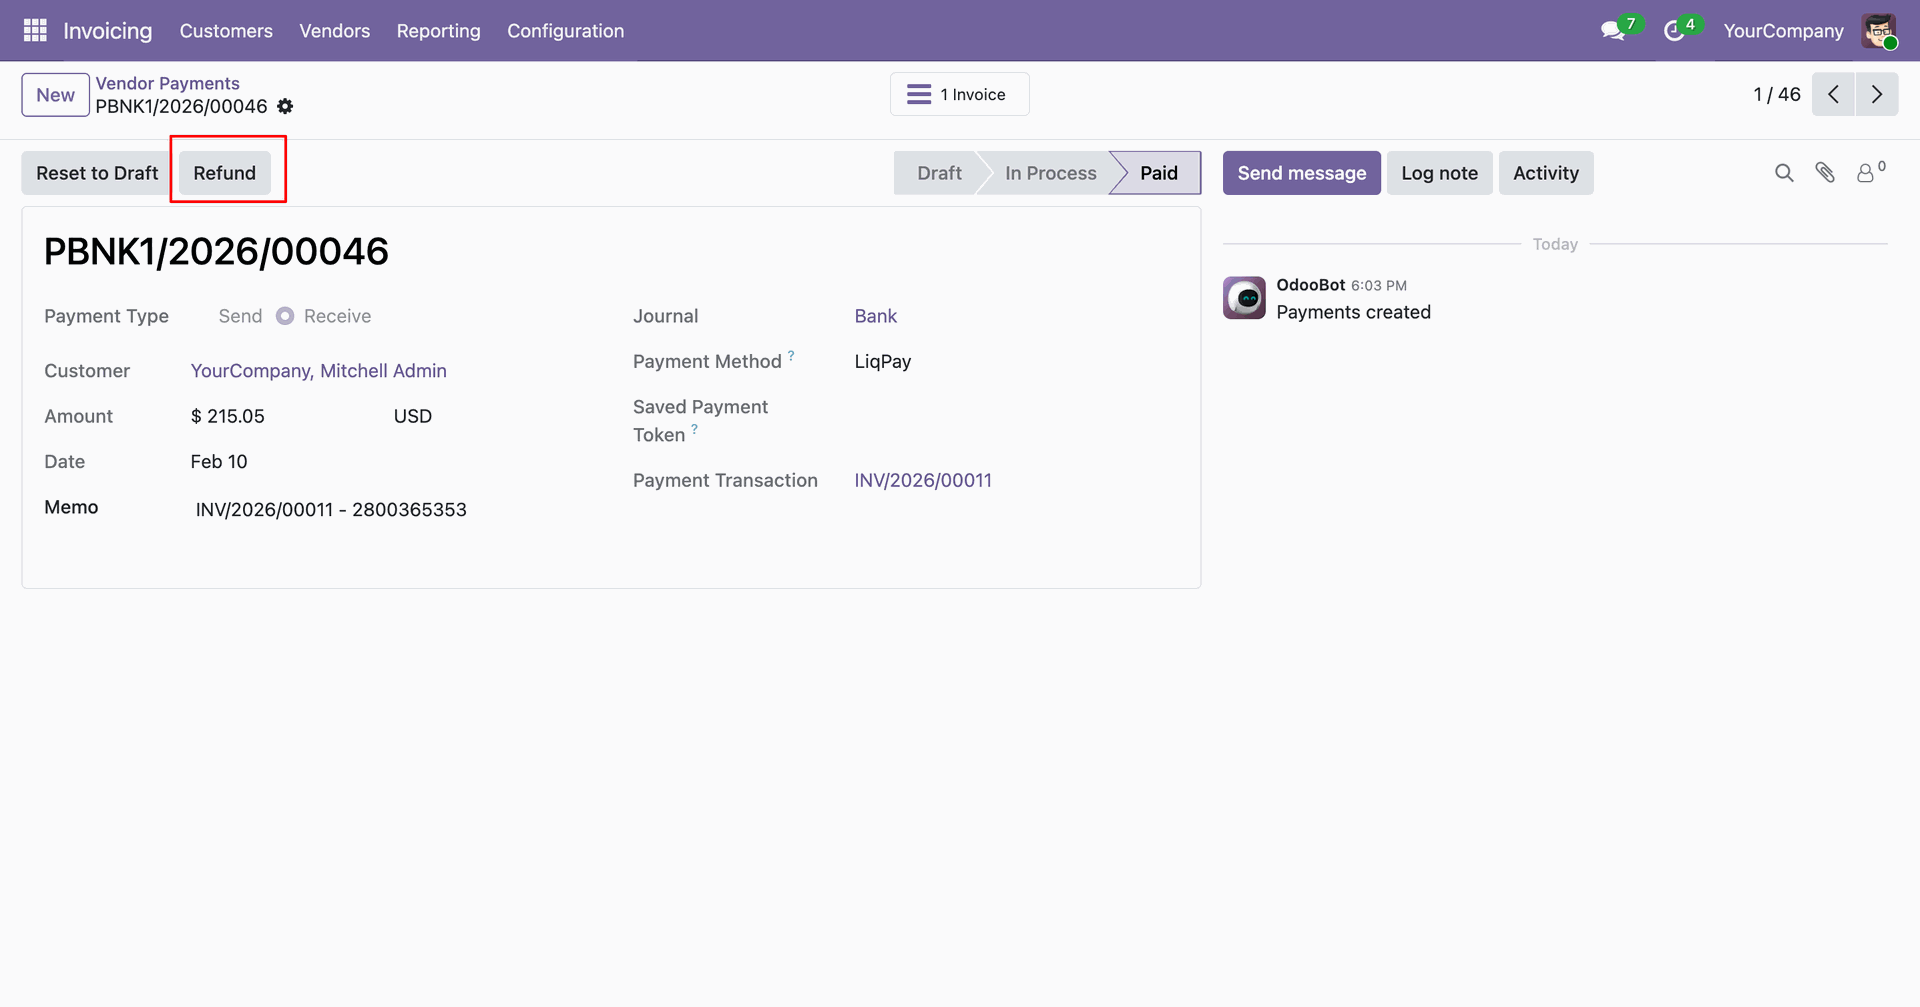Click the Payment Method help question mark
Image resolution: width=1920 pixels, height=1007 pixels.
pos(791,355)
